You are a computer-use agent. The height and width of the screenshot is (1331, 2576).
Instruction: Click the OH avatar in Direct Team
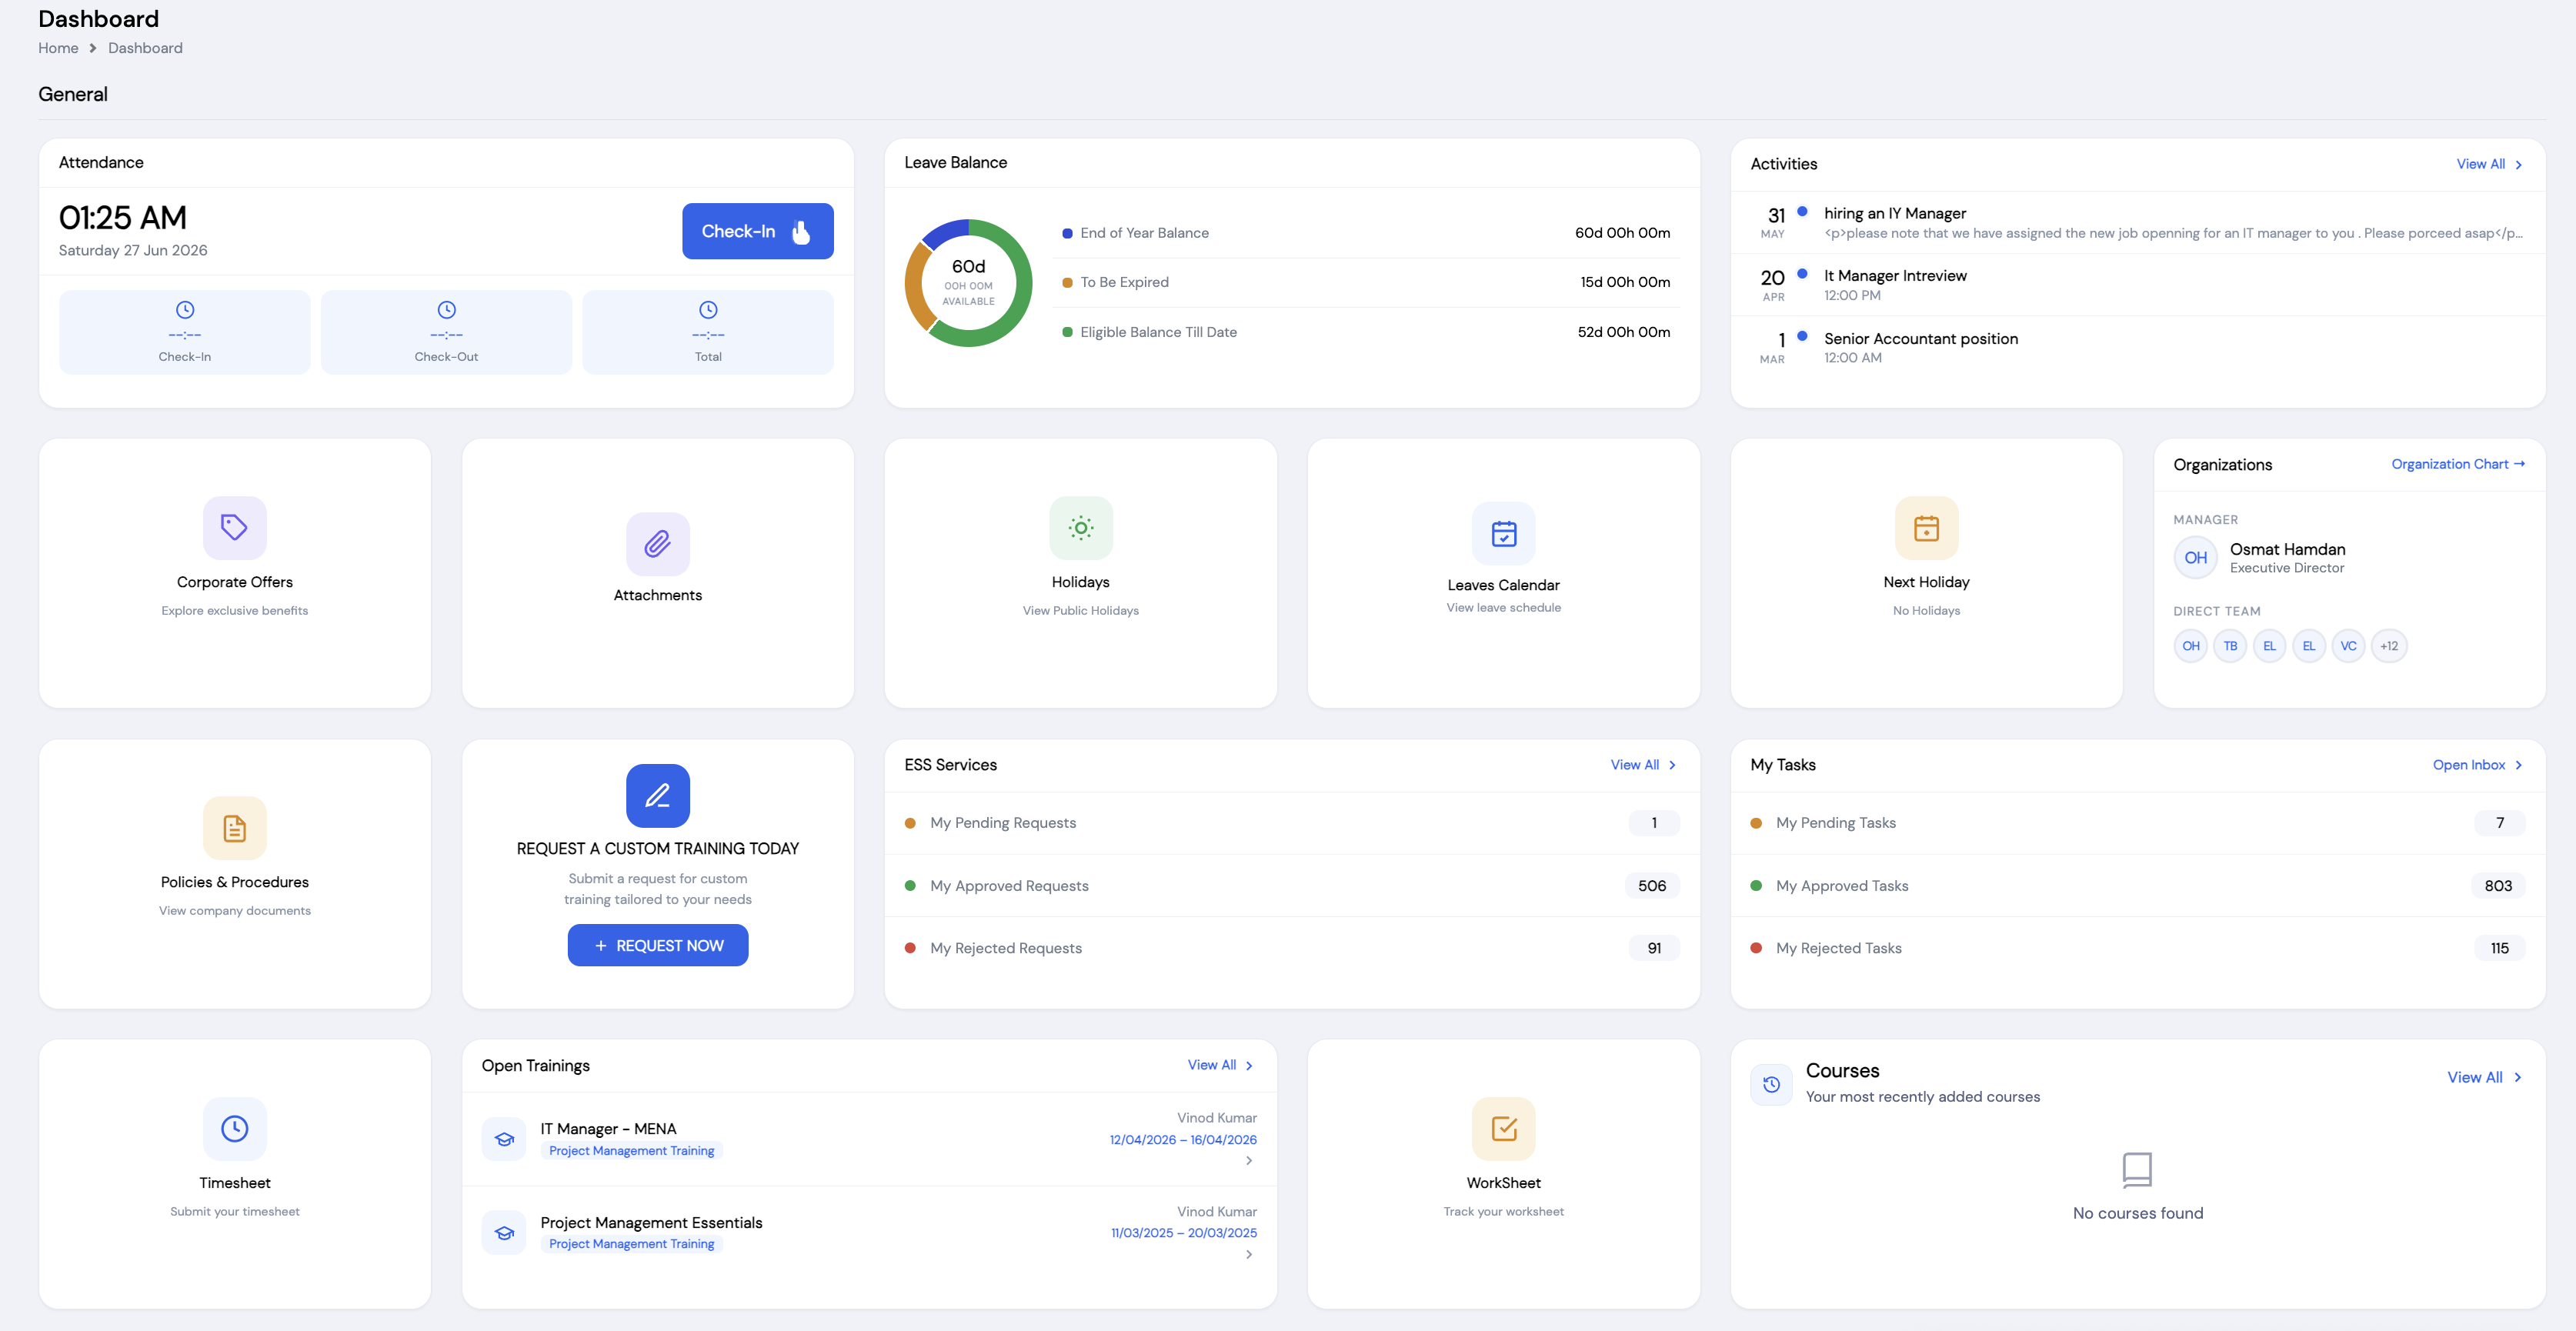[x=2190, y=646]
